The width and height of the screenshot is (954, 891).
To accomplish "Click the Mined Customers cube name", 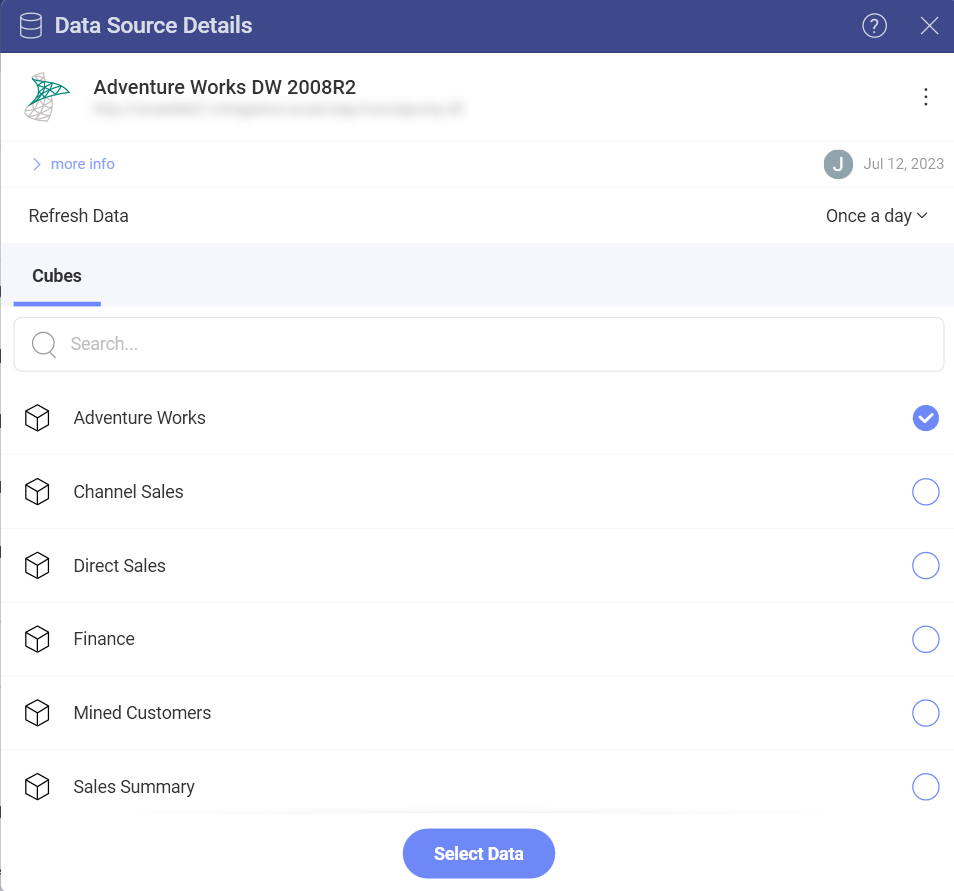I will coord(142,713).
